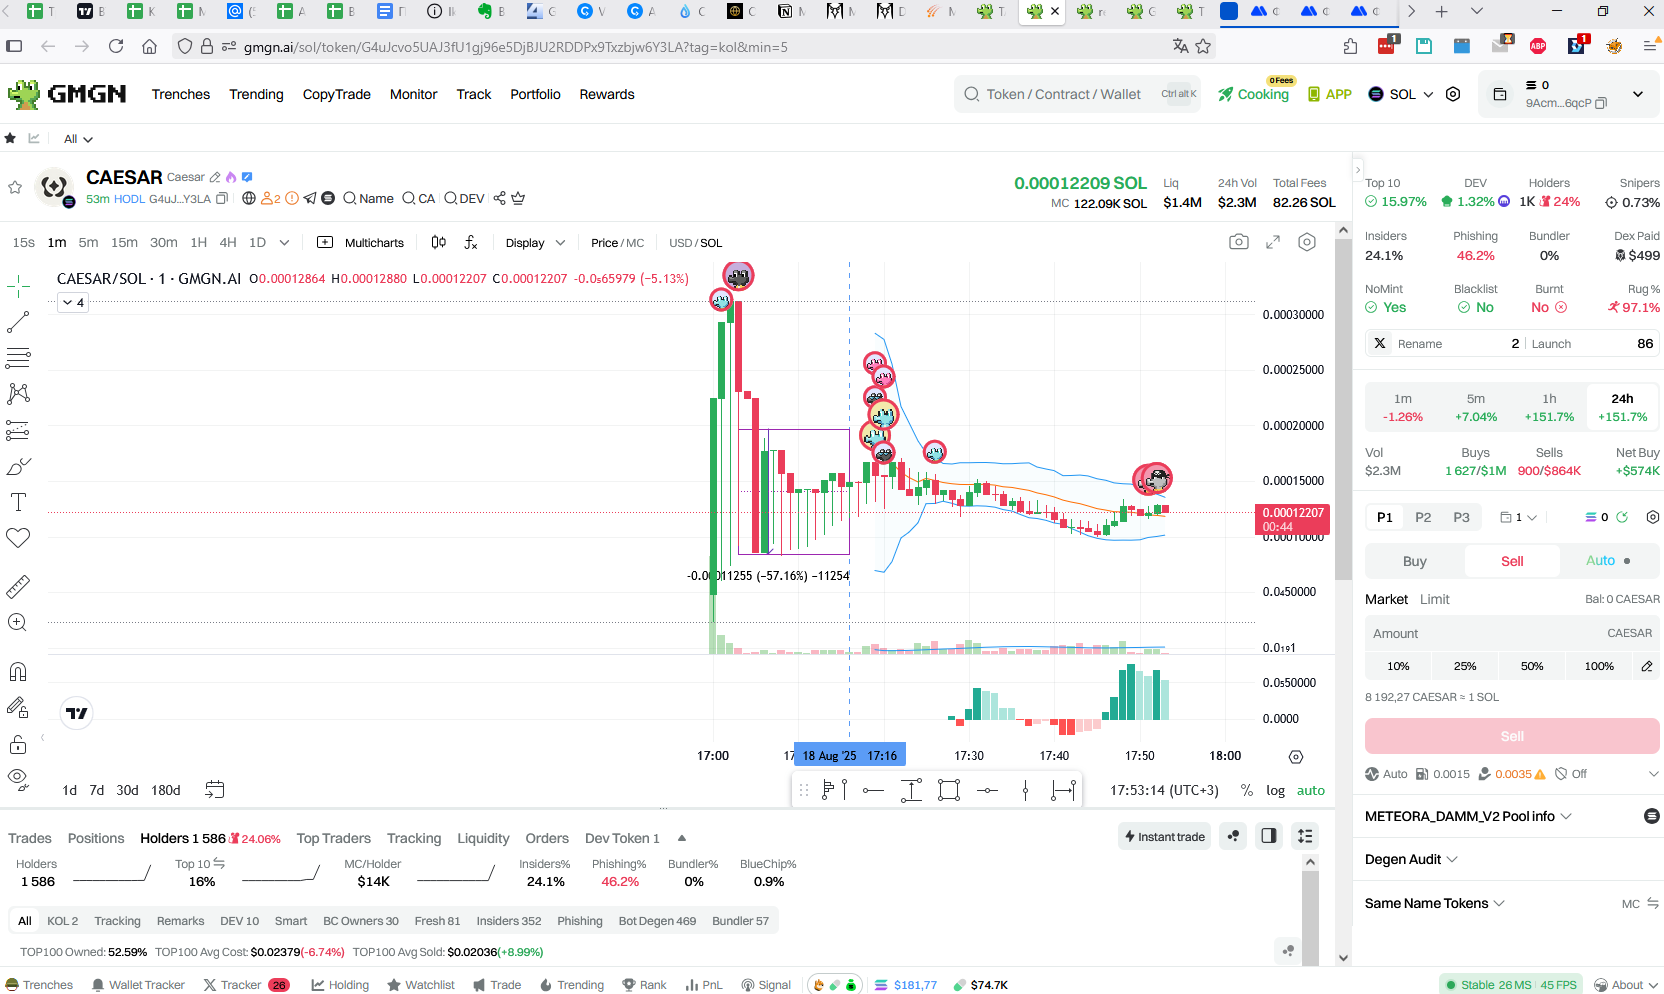This screenshot has width=1664, height=994.
Task: Go to Portfolio page
Action: [x=535, y=94]
